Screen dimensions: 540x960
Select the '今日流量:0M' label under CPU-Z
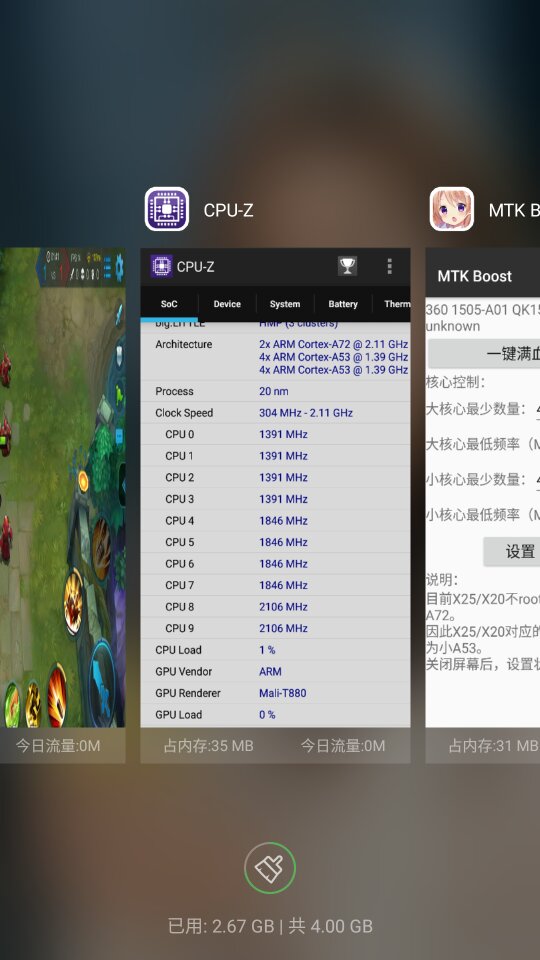(x=343, y=746)
